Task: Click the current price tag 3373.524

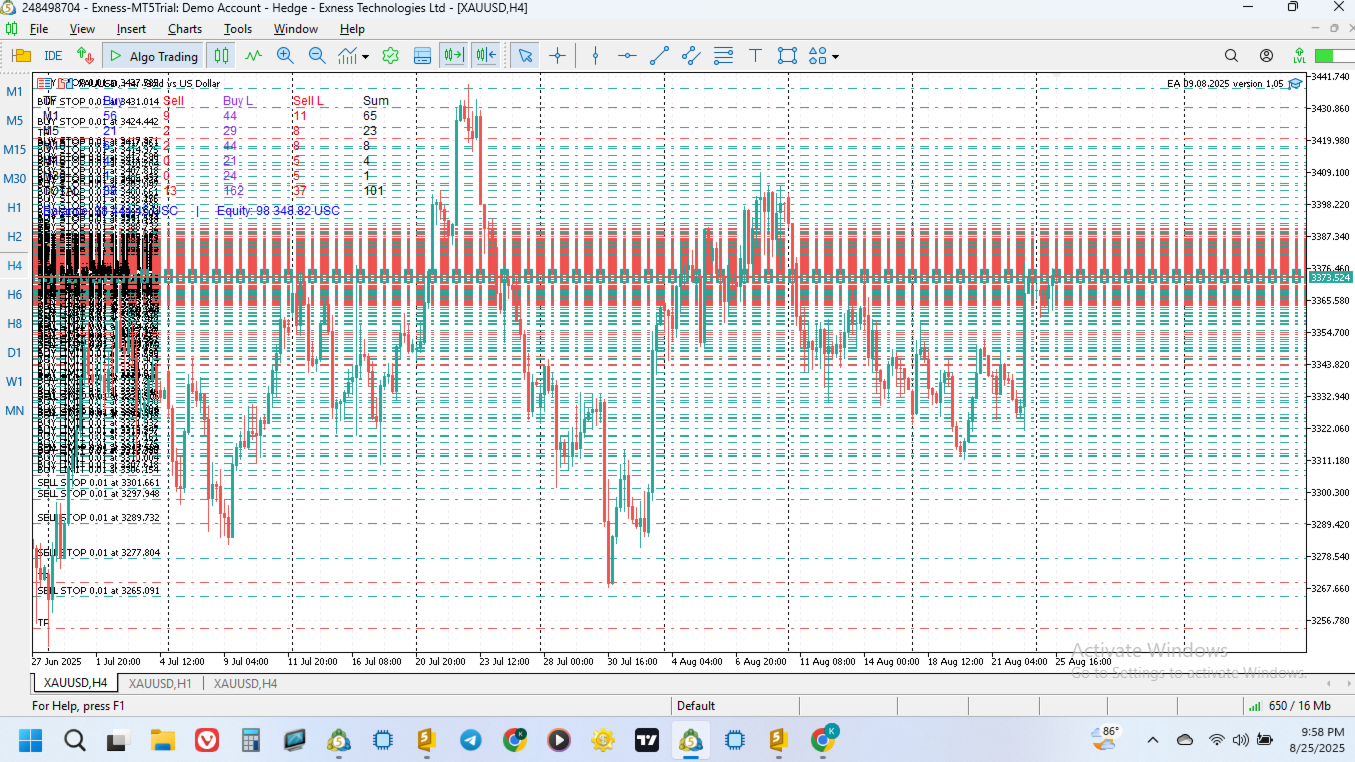Action: tap(1329, 277)
